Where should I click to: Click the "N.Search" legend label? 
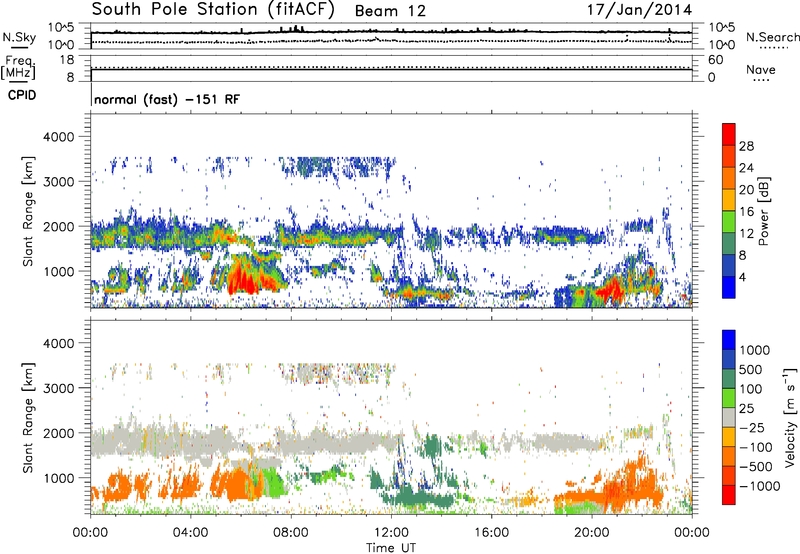click(x=772, y=37)
